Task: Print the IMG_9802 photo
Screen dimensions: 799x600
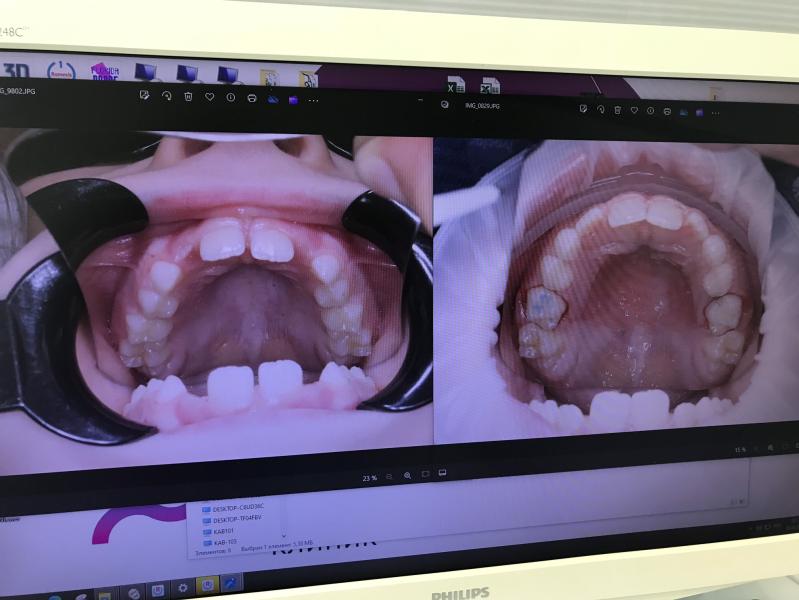Action: coord(252,98)
